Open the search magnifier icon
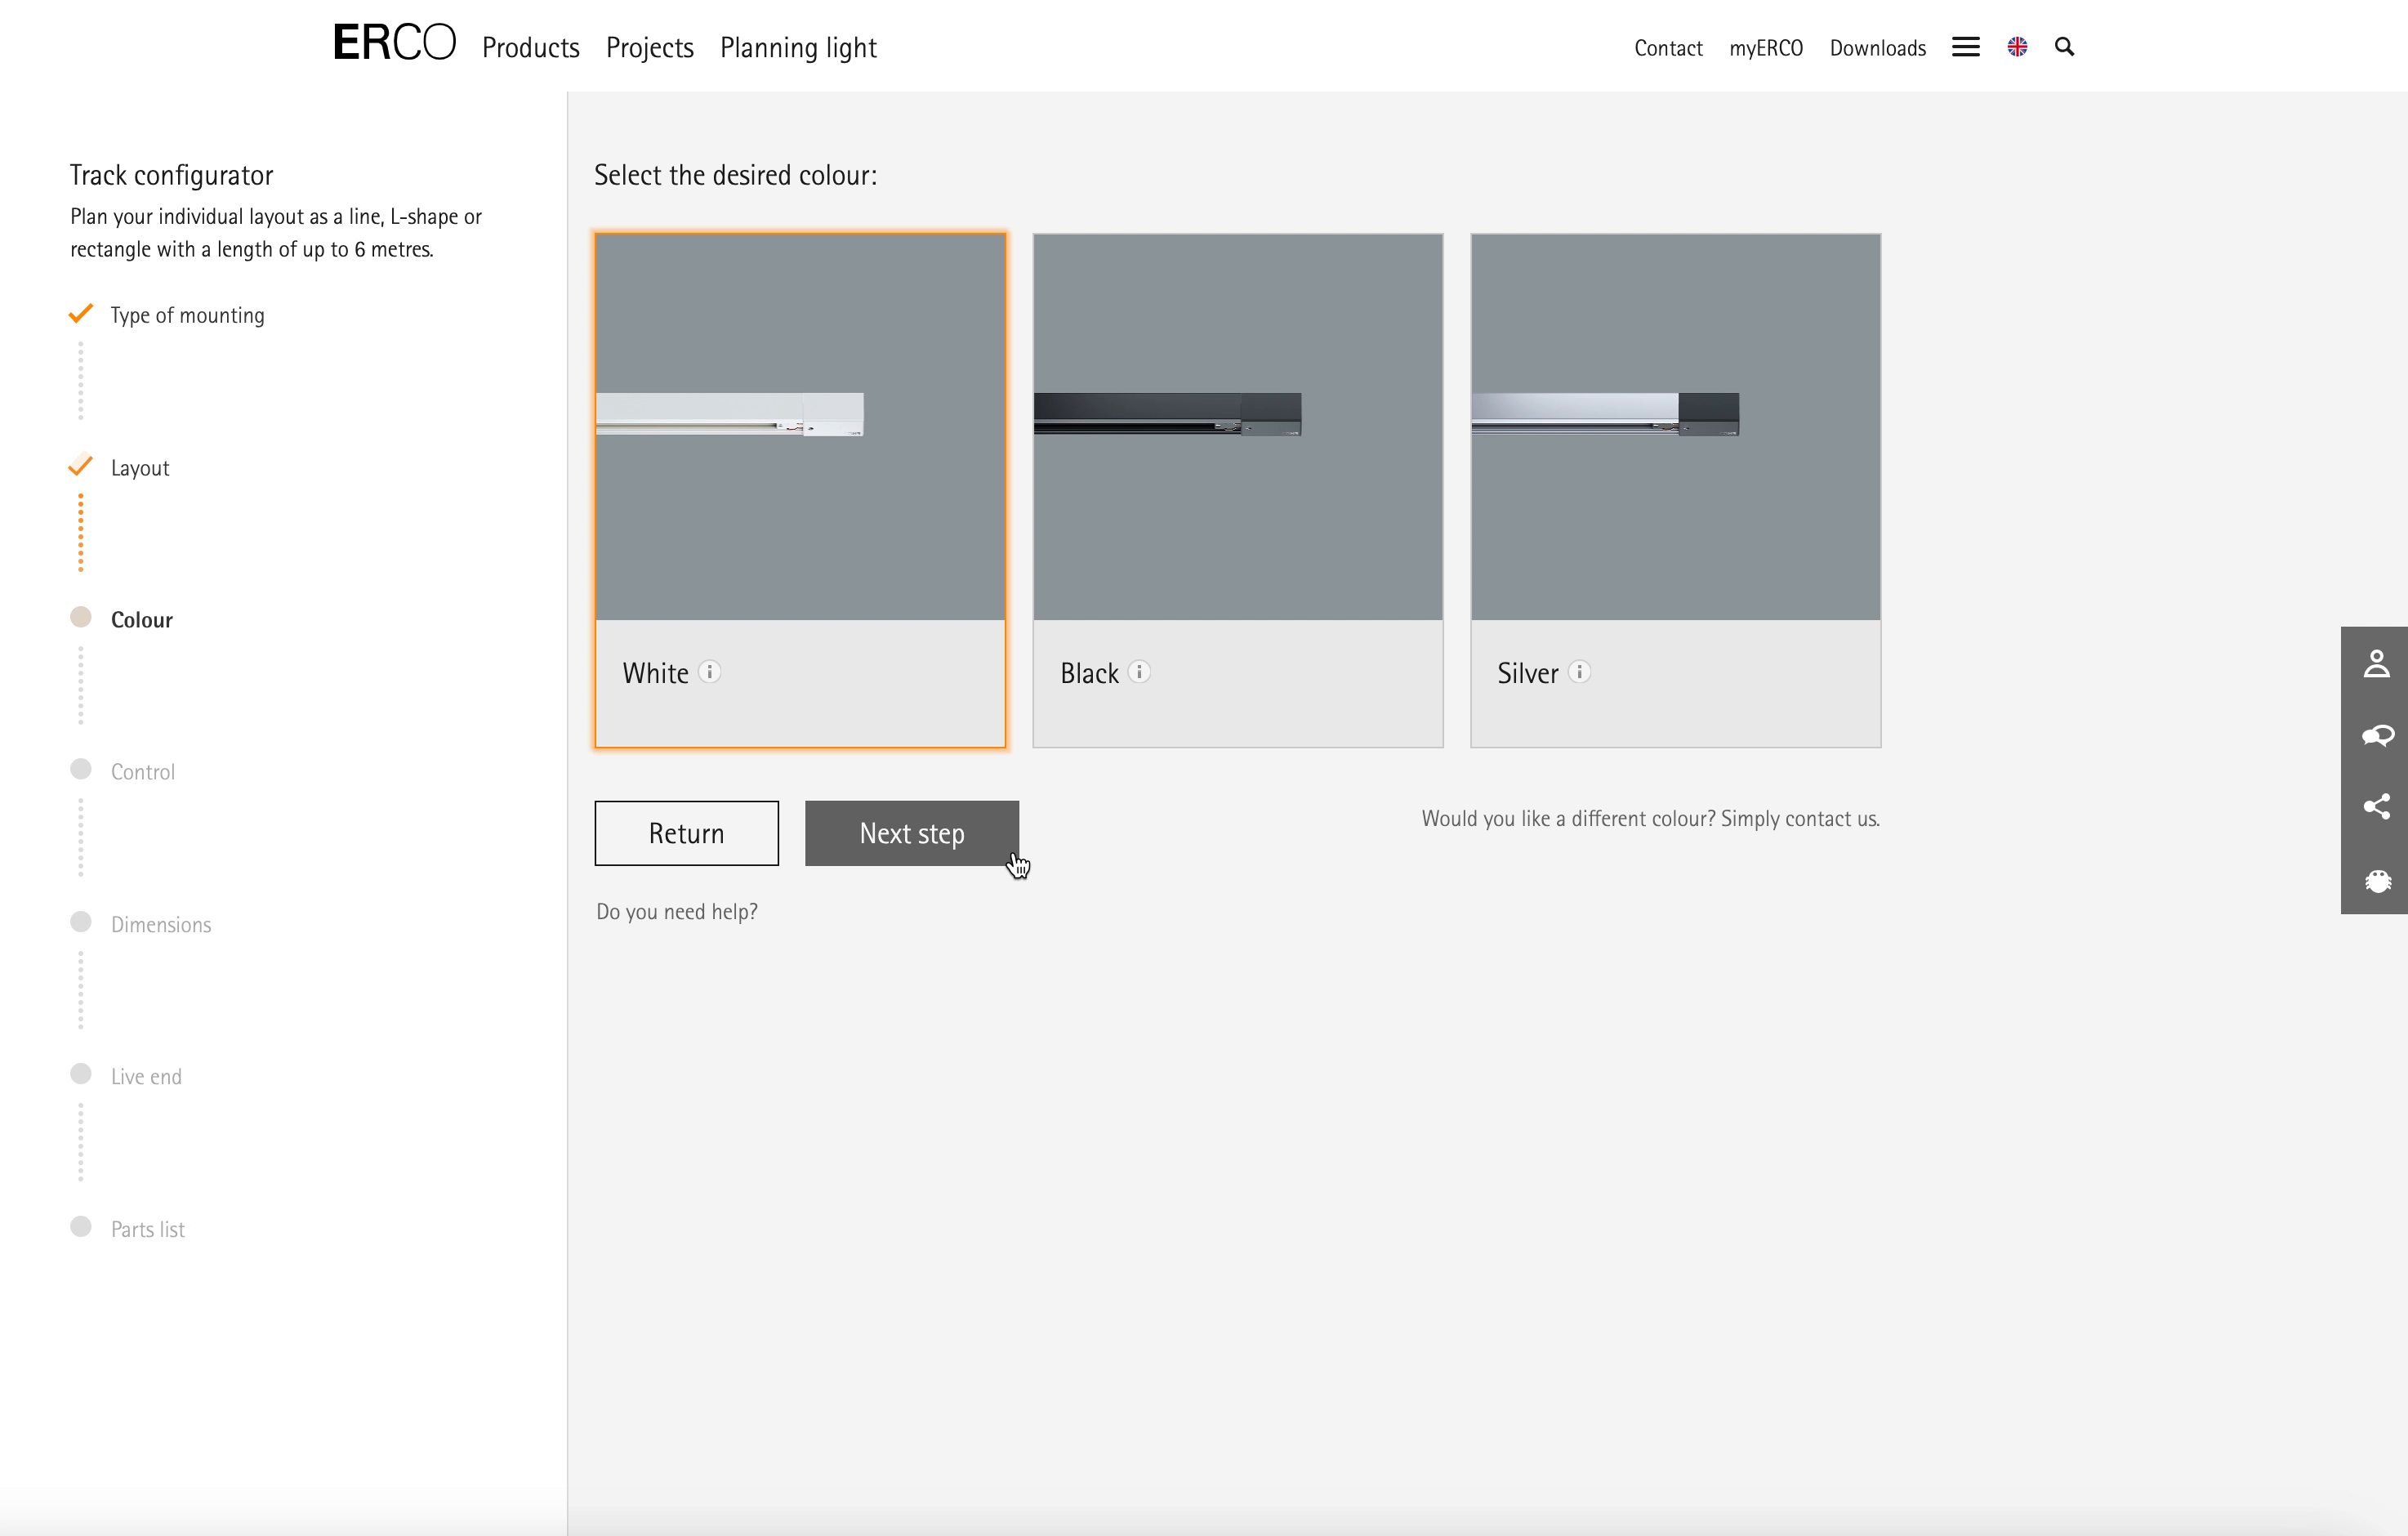Viewport: 2408px width, 1536px height. point(2064,47)
